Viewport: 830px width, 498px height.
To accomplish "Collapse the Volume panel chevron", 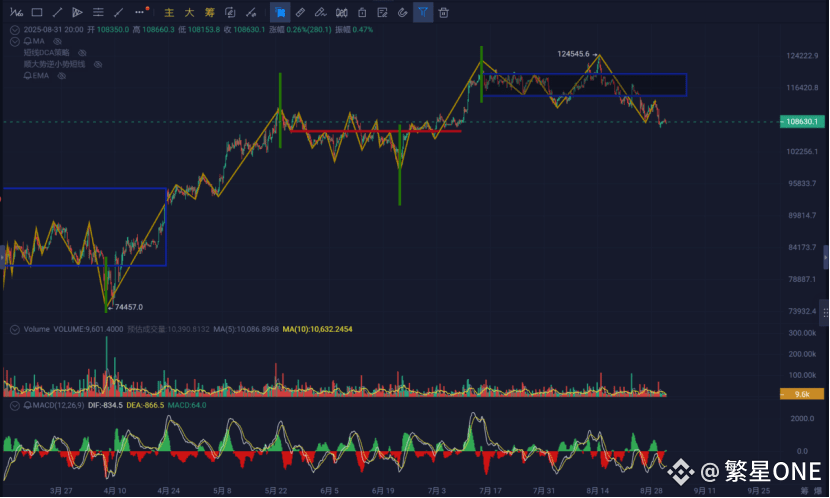I will (x=15, y=330).
